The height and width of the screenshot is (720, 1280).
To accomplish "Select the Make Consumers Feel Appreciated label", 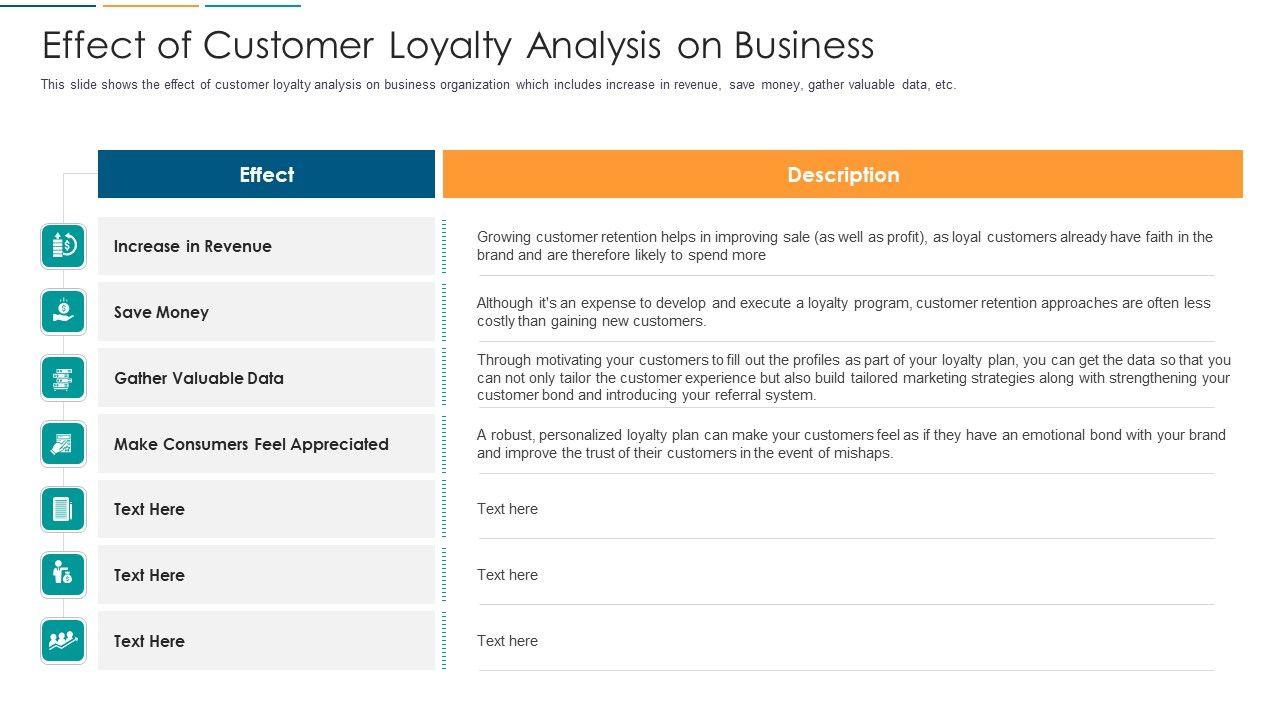I will point(251,444).
